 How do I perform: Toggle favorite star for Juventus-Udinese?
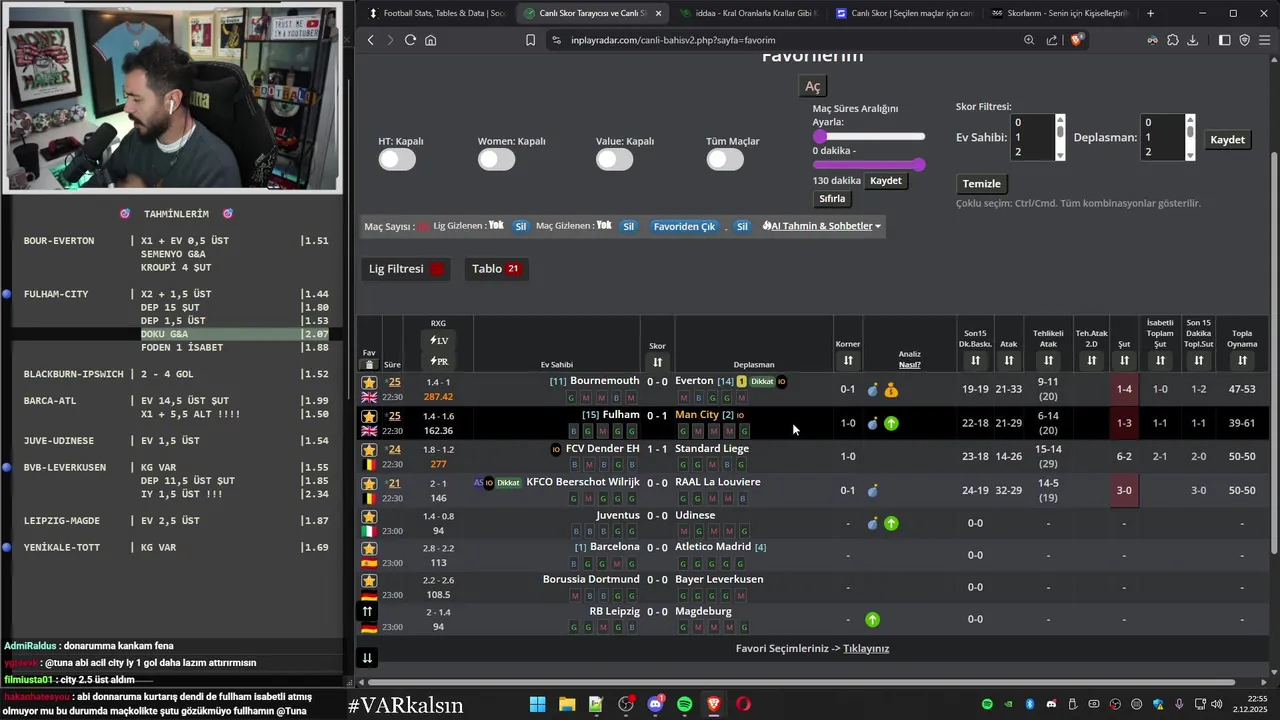click(369, 517)
